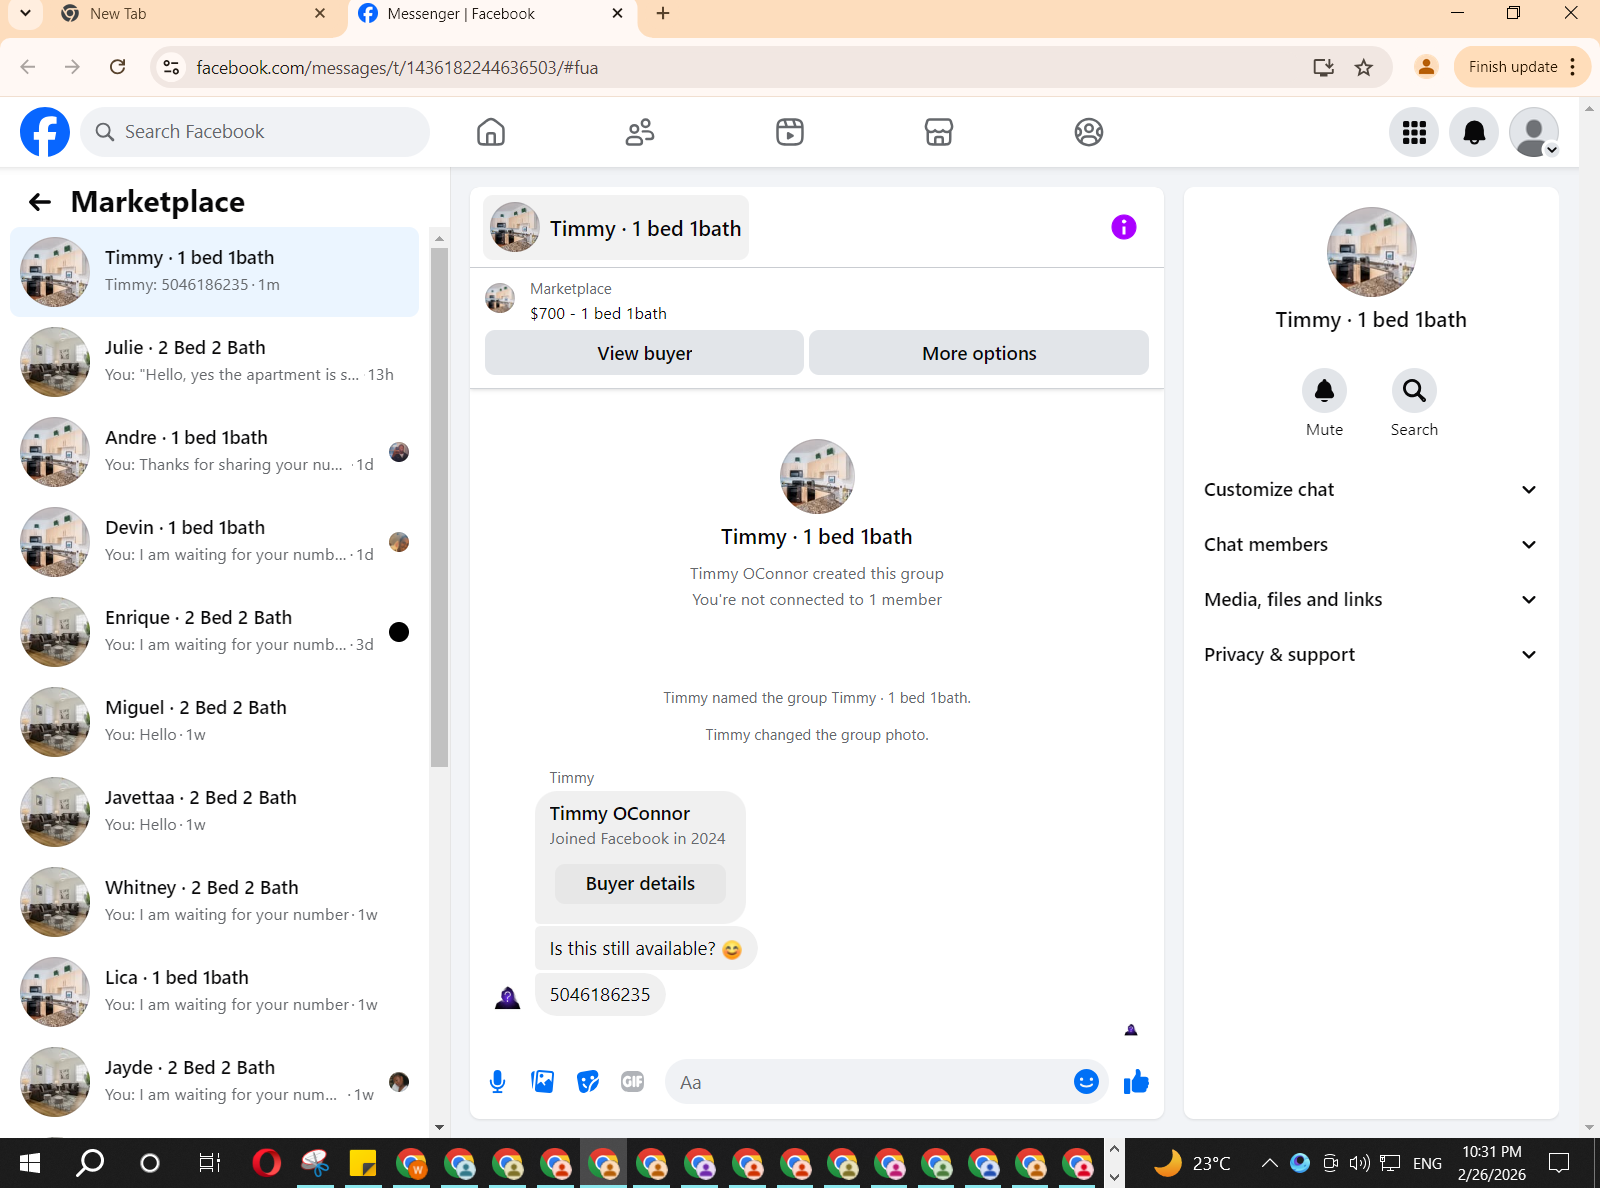This screenshot has height=1188, width=1600.
Task: Open Chrome profile avatar icon
Action: (1426, 67)
